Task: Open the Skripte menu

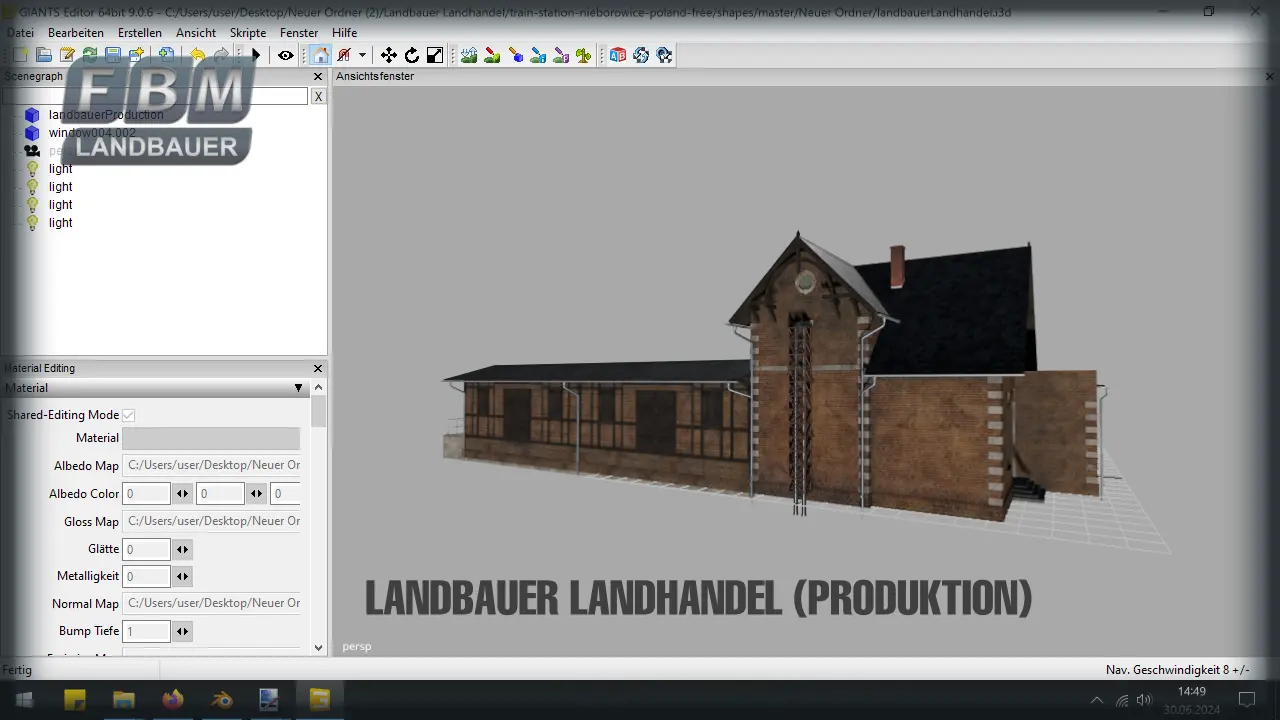Action: [248, 33]
